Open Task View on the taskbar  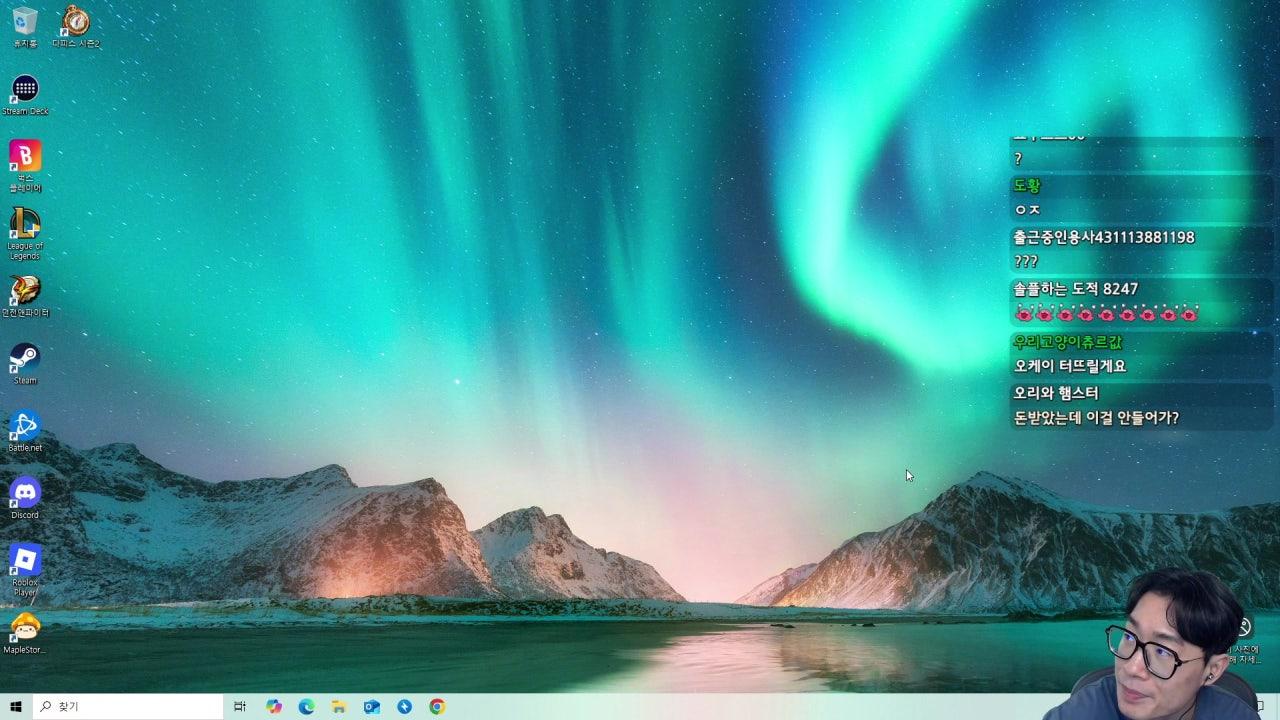point(240,706)
